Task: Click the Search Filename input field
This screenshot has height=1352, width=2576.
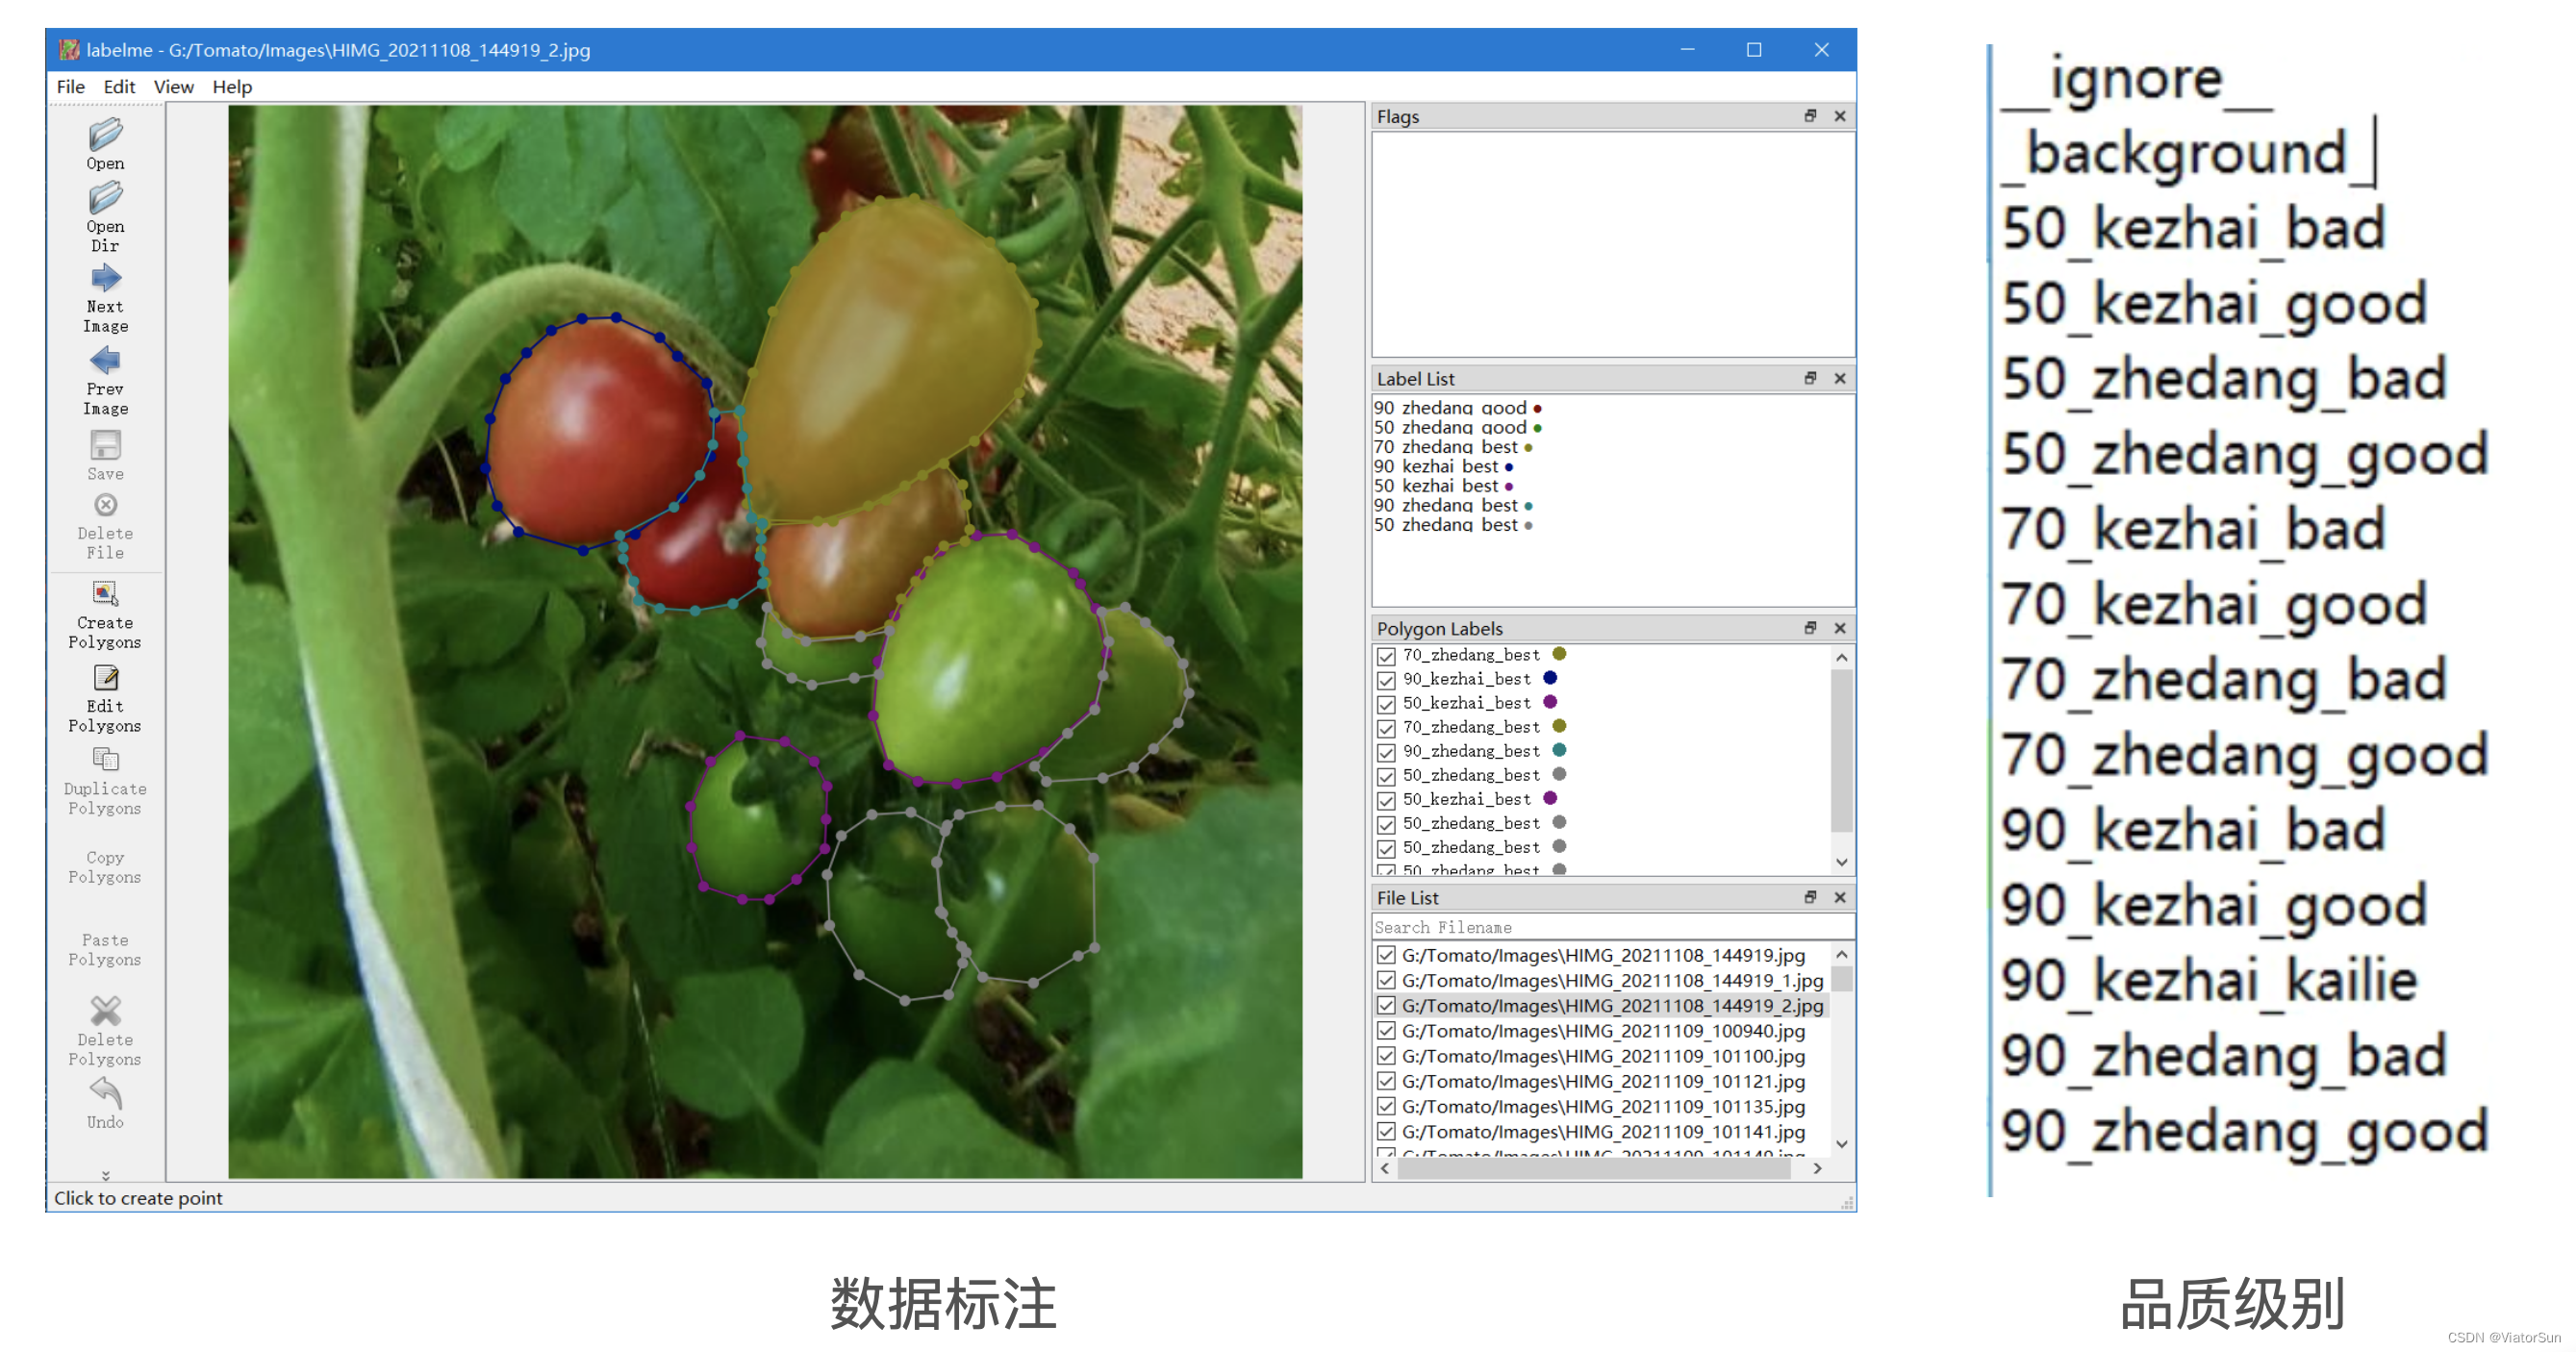Action: pos(1610,927)
